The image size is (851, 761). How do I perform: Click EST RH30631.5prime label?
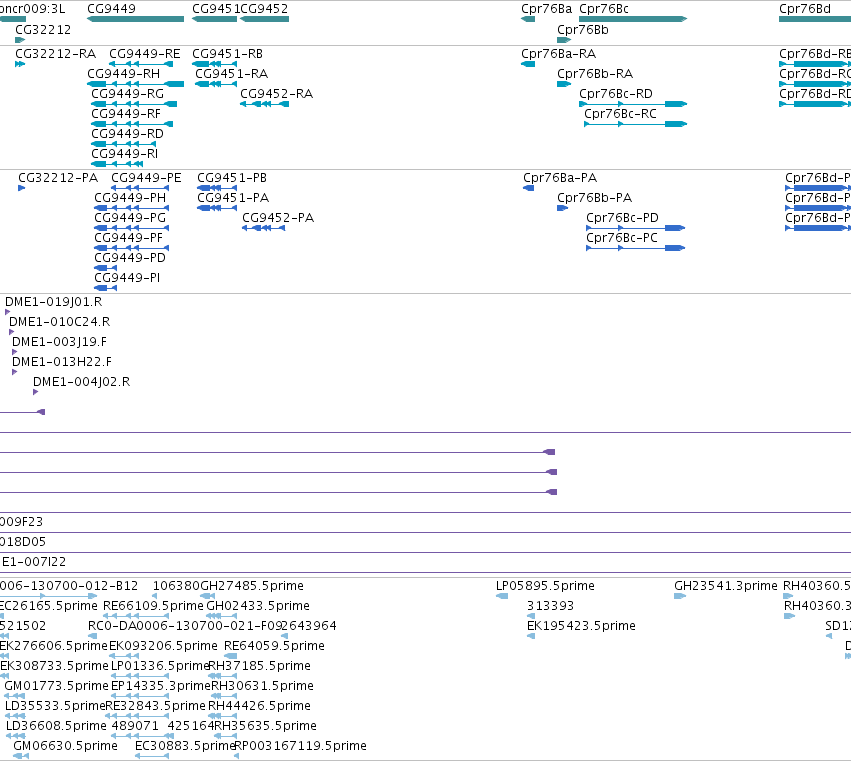262,687
